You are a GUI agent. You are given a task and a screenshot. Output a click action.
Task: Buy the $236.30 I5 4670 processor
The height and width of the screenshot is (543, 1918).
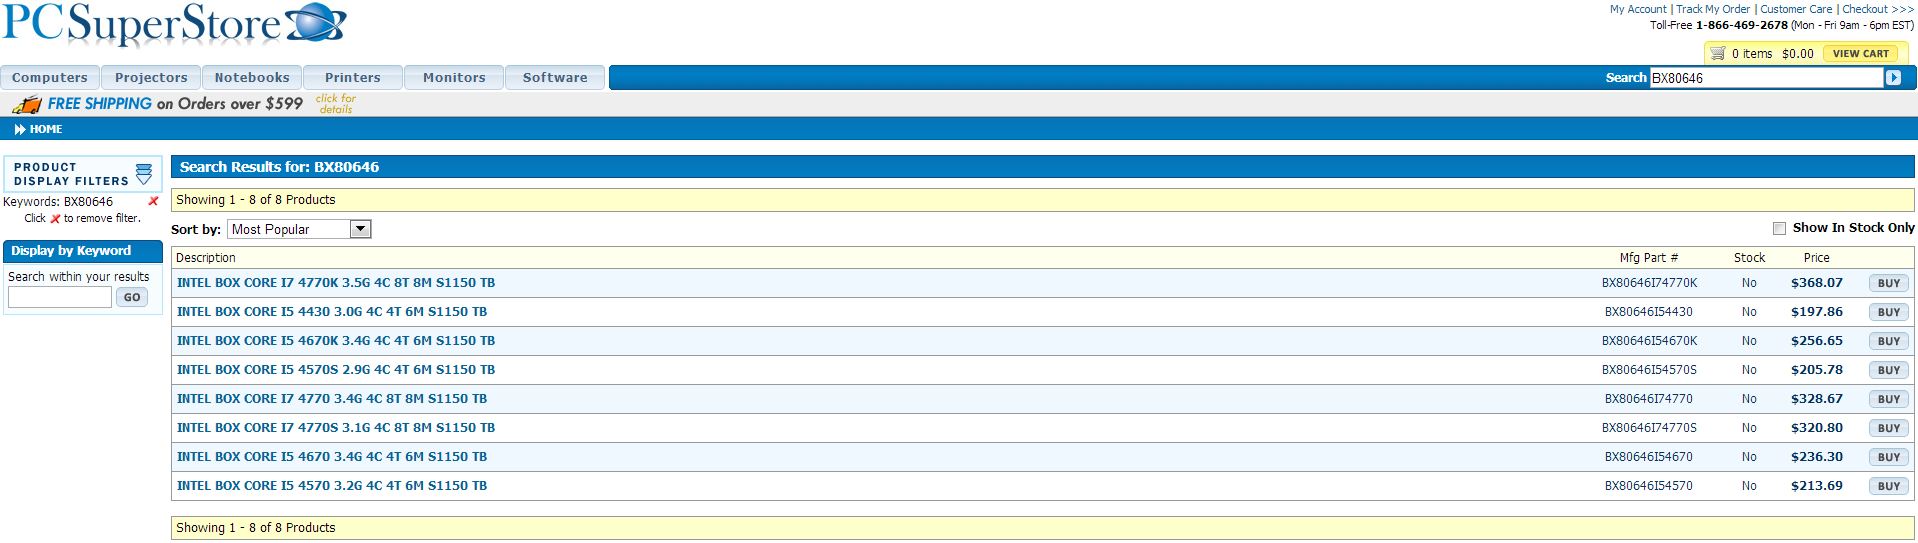[1888, 457]
